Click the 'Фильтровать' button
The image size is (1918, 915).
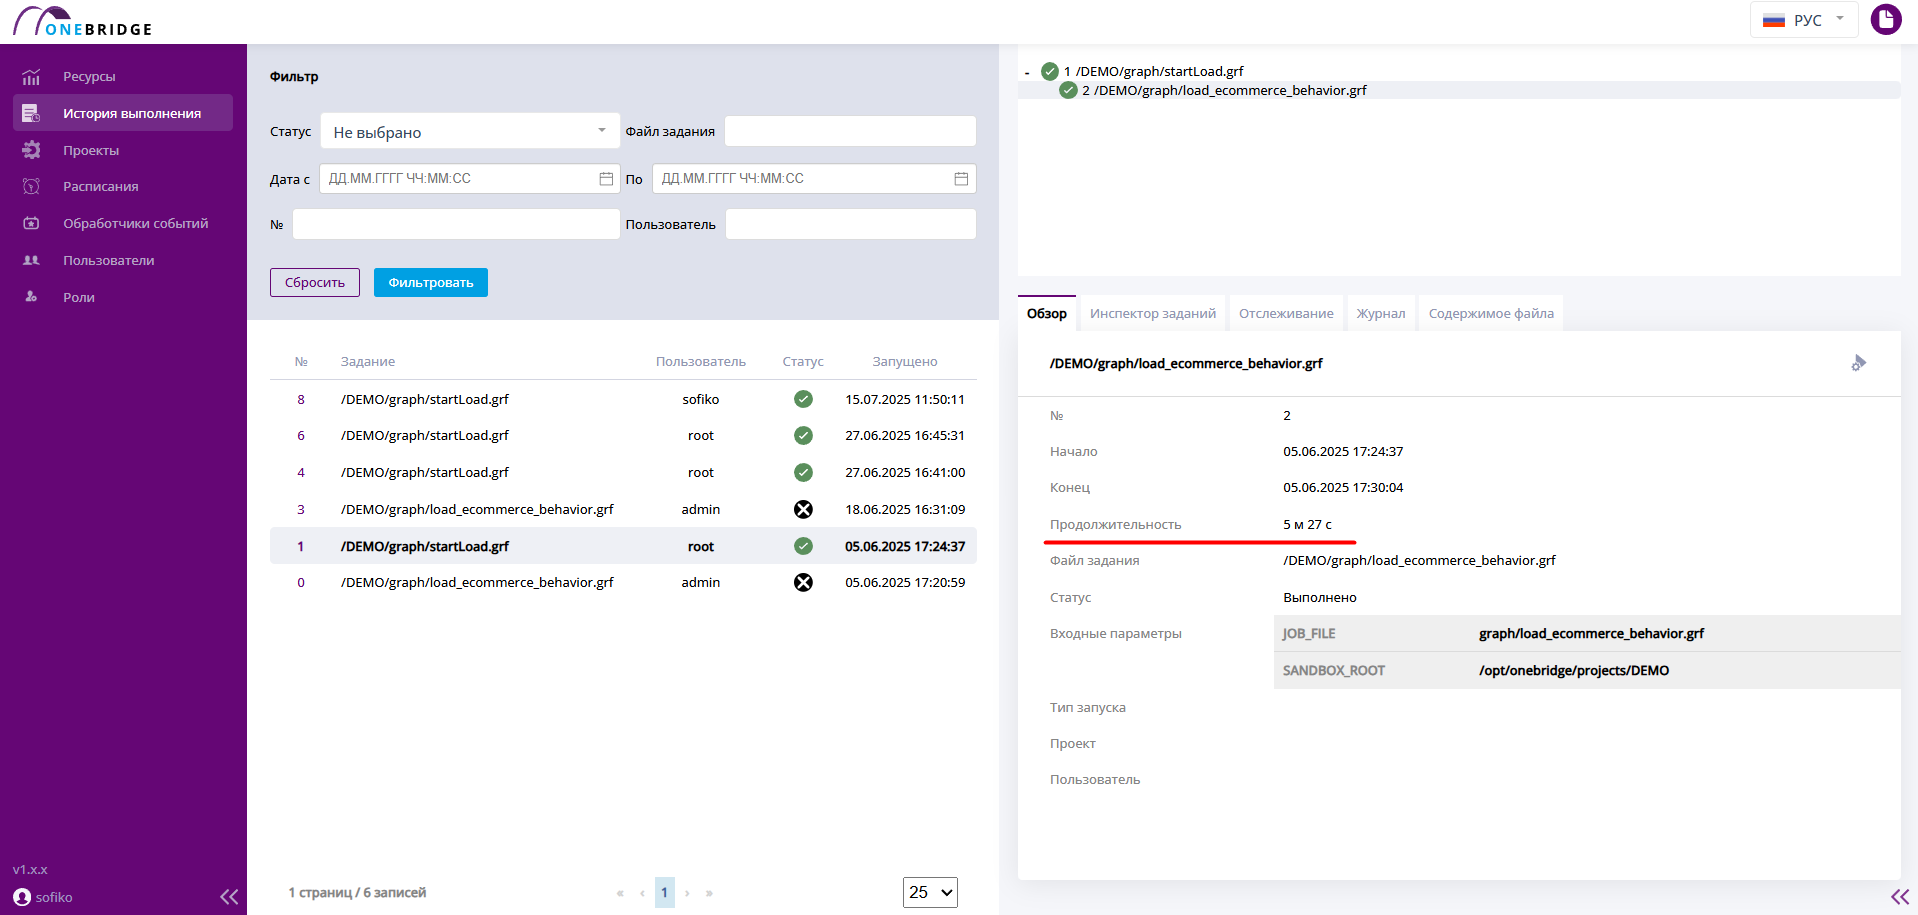point(431,283)
